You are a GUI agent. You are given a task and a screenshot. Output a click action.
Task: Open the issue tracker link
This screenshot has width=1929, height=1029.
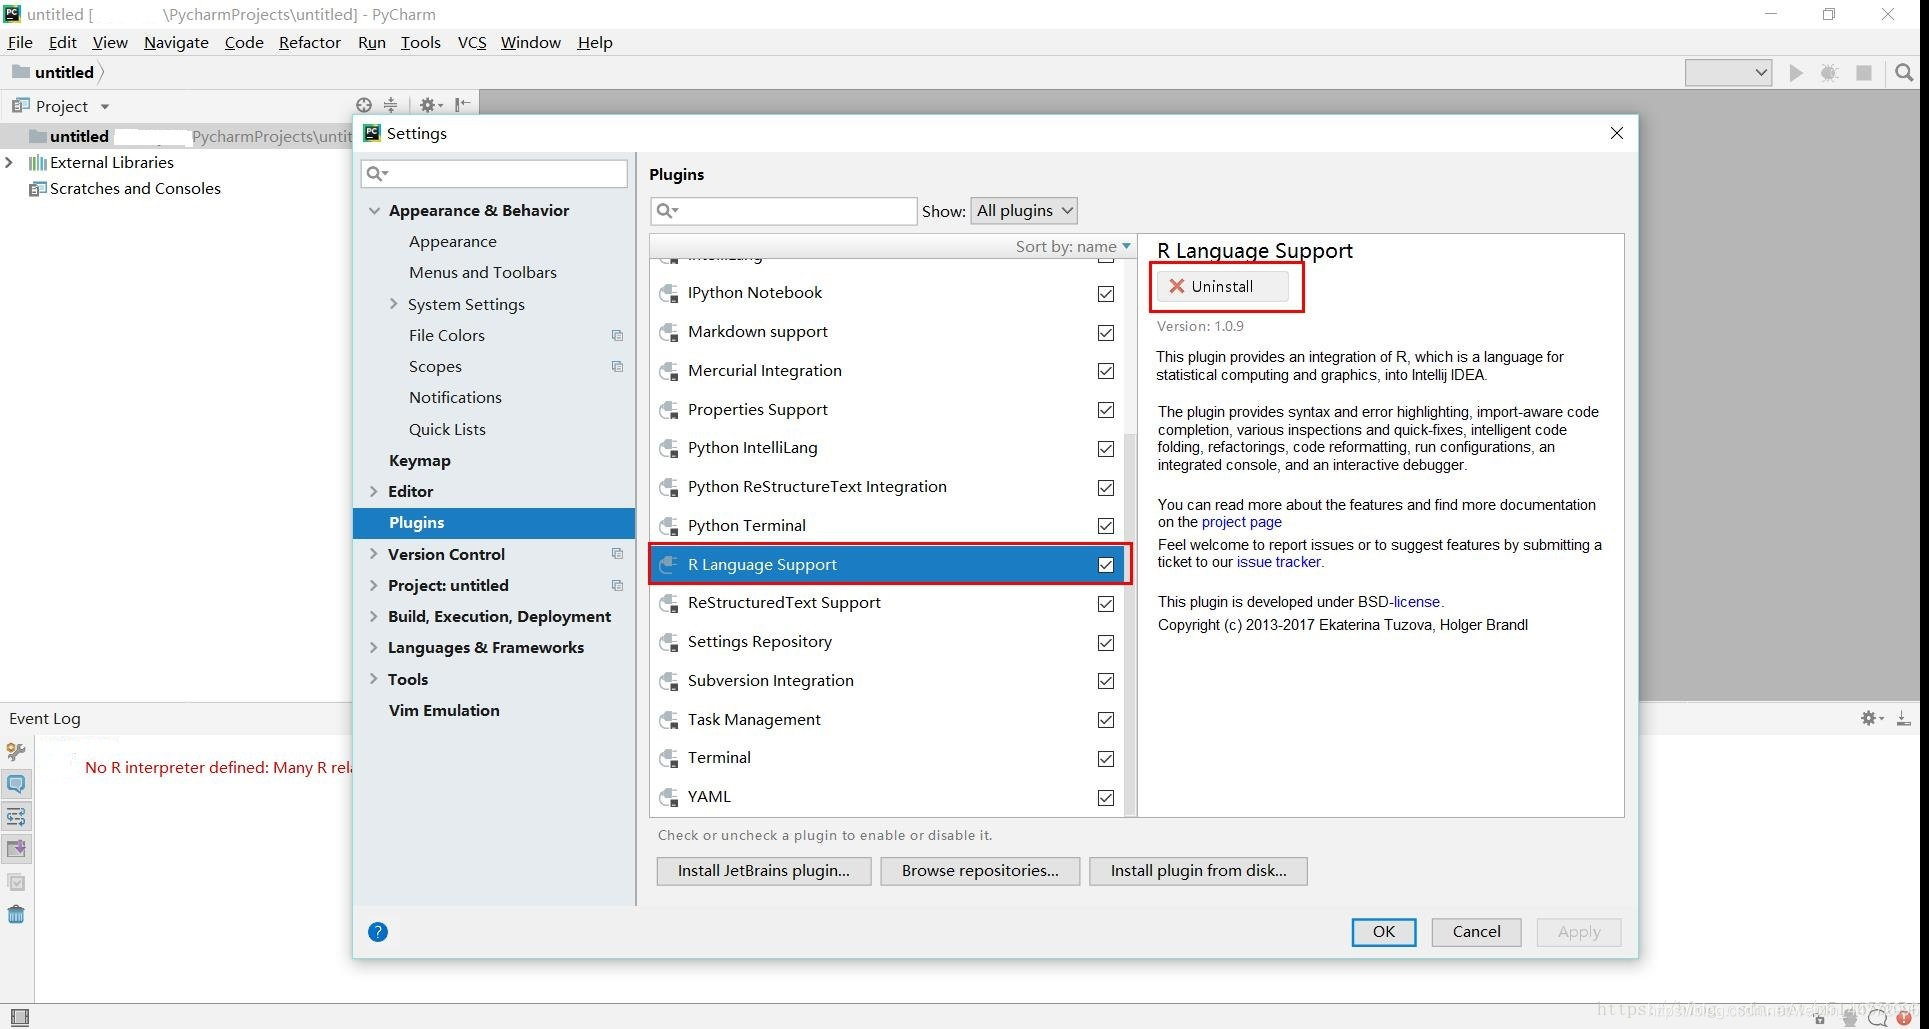[1279, 562]
